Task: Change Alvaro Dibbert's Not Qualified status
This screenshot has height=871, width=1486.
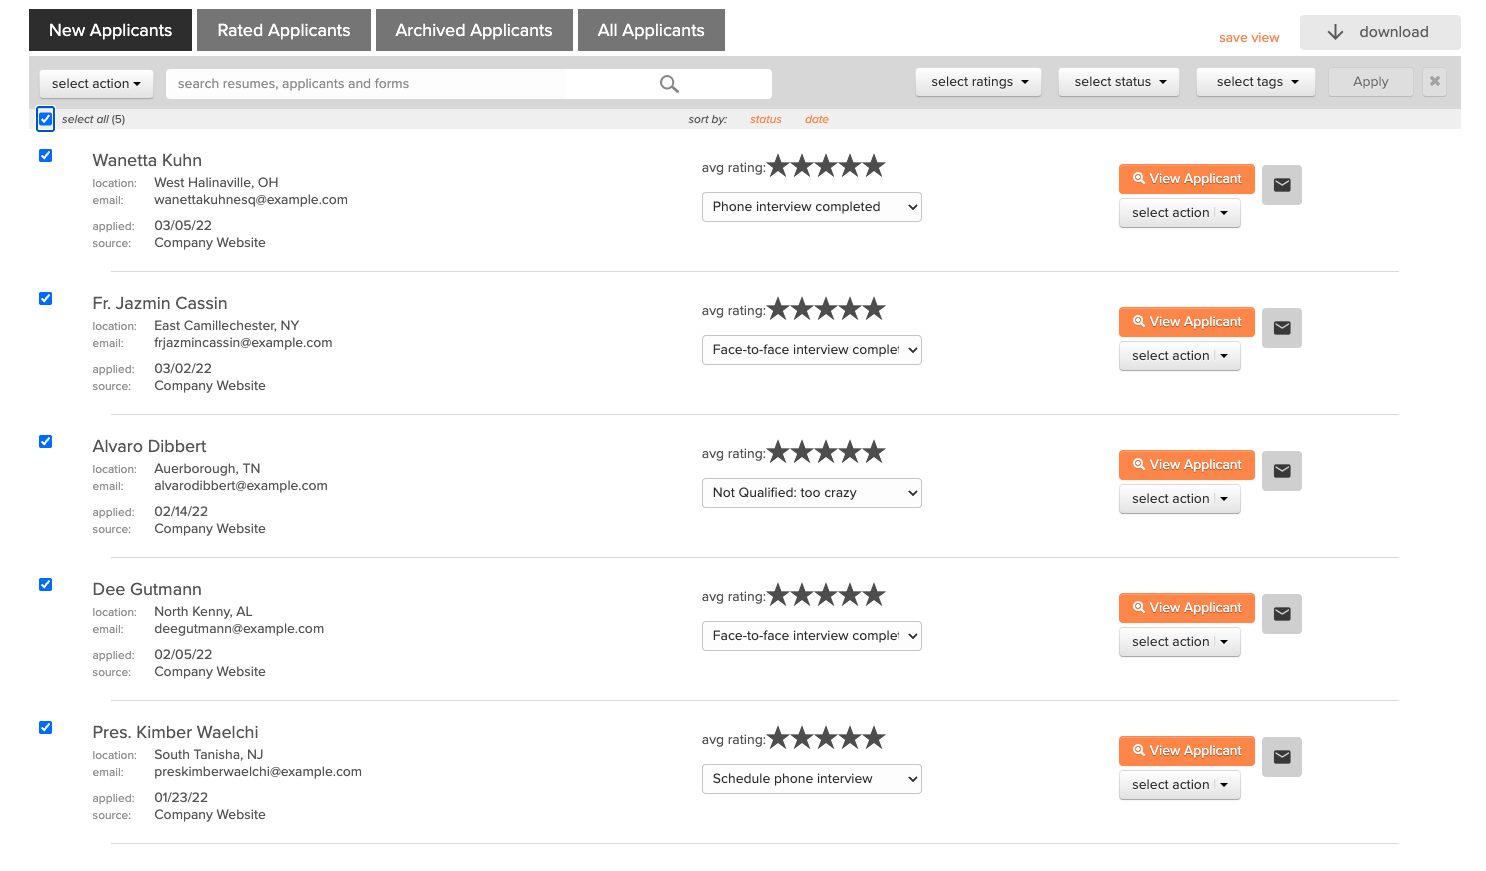Action: click(812, 493)
